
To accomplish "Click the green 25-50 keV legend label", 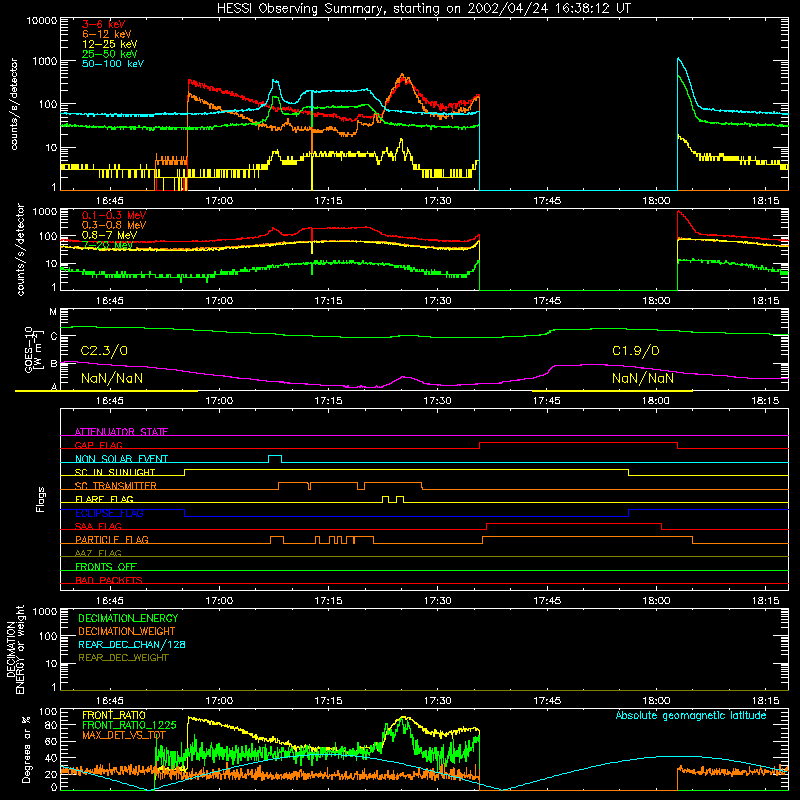I will (x=110, y=54).
